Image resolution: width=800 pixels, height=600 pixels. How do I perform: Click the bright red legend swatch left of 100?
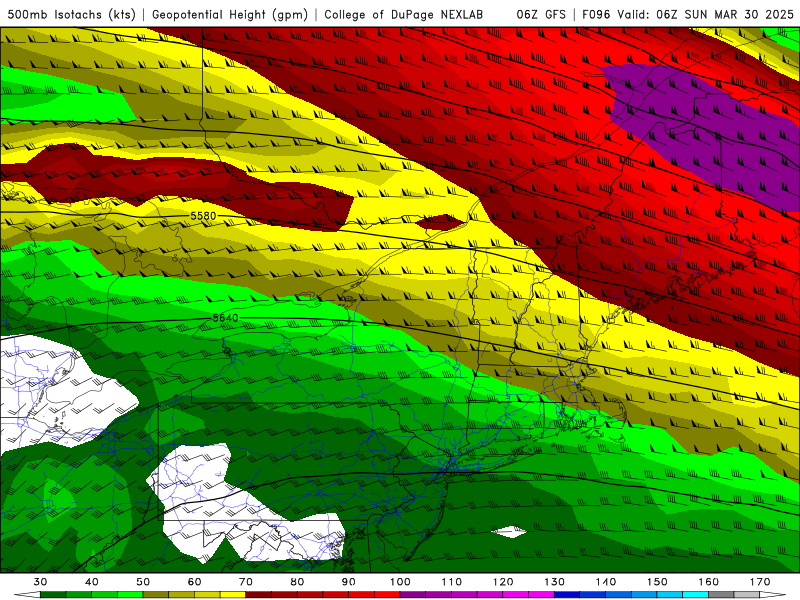pos(387,595)
